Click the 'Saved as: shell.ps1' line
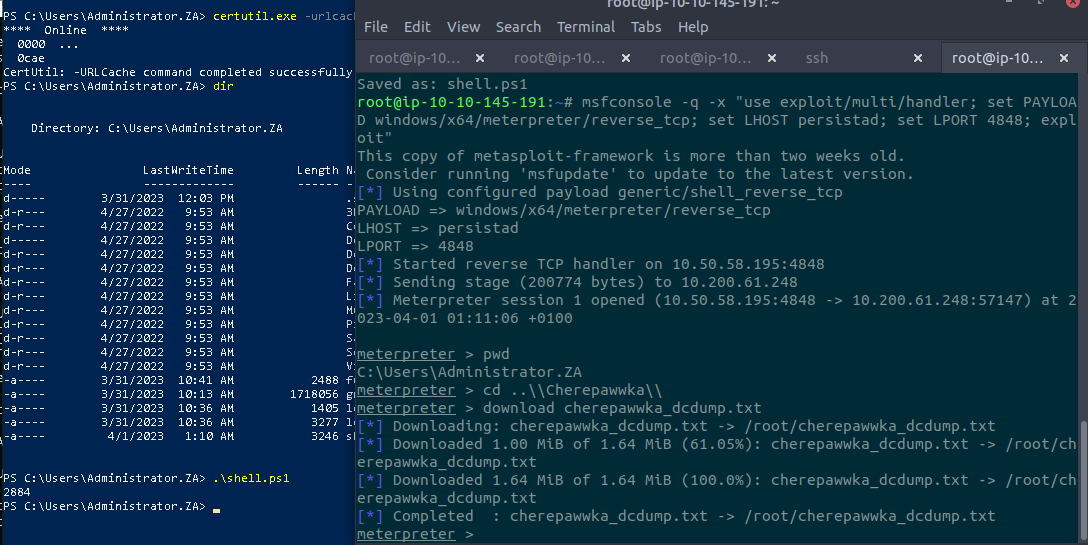 coord(442,84)
